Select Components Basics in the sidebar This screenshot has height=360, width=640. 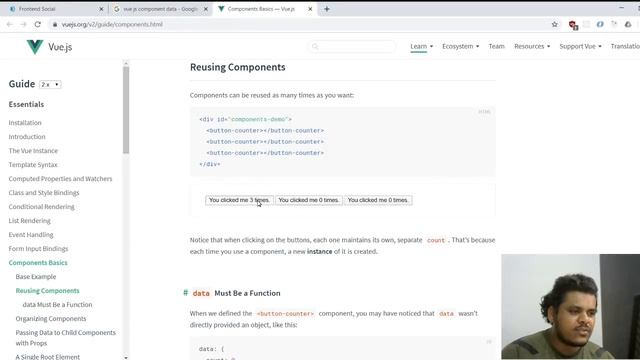point(38,262)
